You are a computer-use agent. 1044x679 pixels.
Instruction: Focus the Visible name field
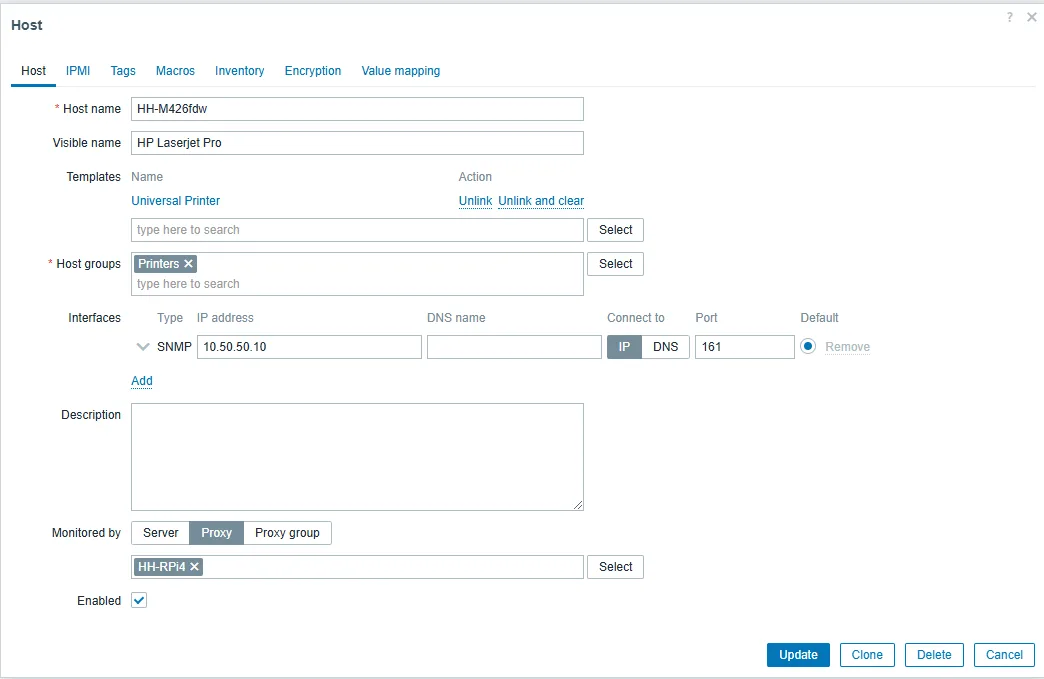[x=358, y=143]
